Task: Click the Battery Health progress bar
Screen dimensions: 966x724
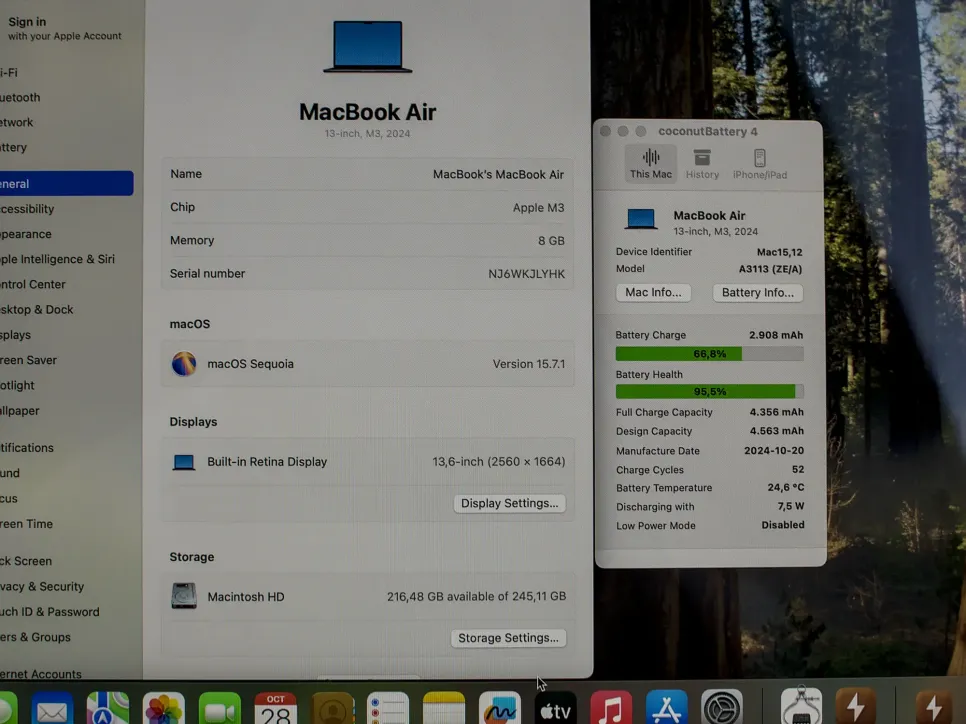Action: [x=709, y=392]
